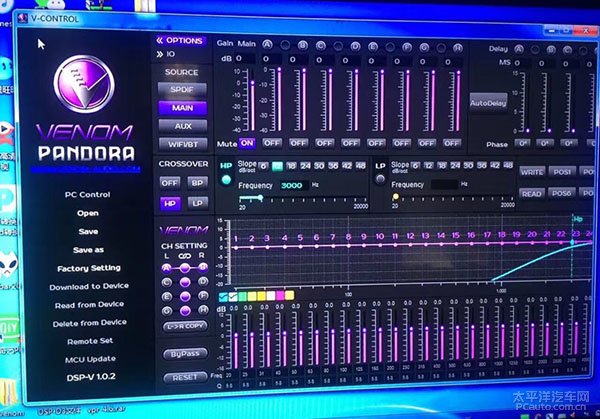Click the READ preset button
Viewport: 600px width, 419px height.
point(532,194)
